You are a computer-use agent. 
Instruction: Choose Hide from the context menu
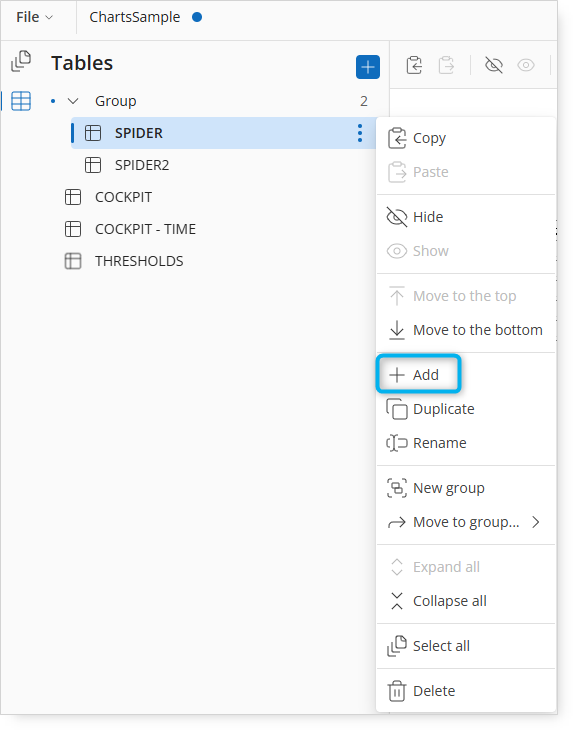[x=466, y=217]
